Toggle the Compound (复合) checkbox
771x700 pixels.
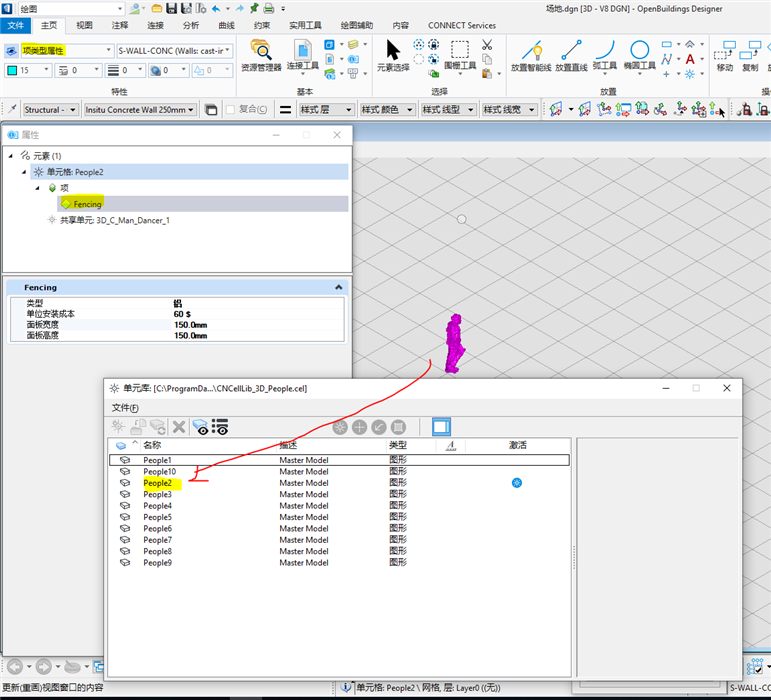click(230, 110)
